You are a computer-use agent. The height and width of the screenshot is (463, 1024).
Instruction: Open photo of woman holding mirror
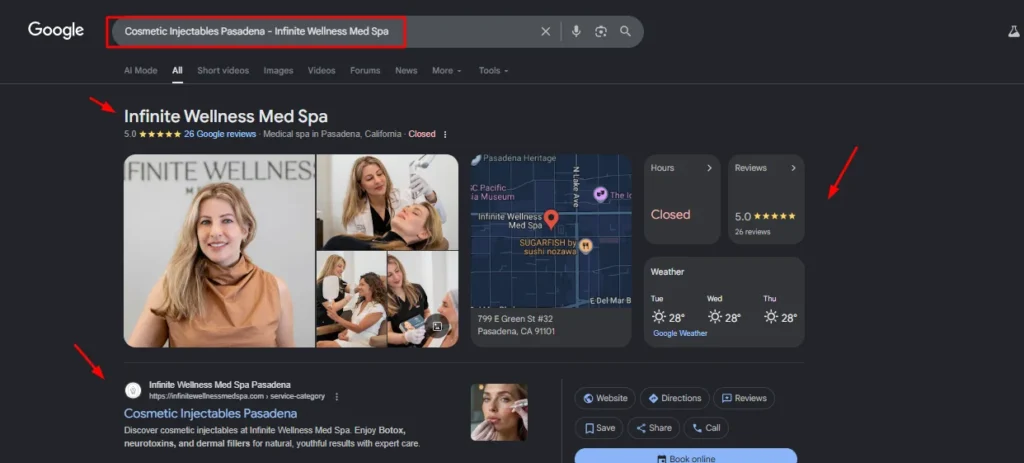(351, 300)
